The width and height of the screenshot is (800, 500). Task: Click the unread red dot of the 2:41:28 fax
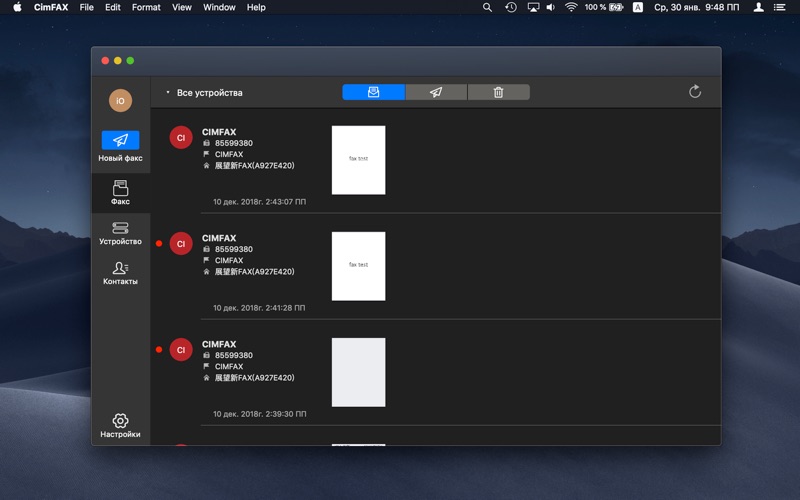click(x=159, y=243)
